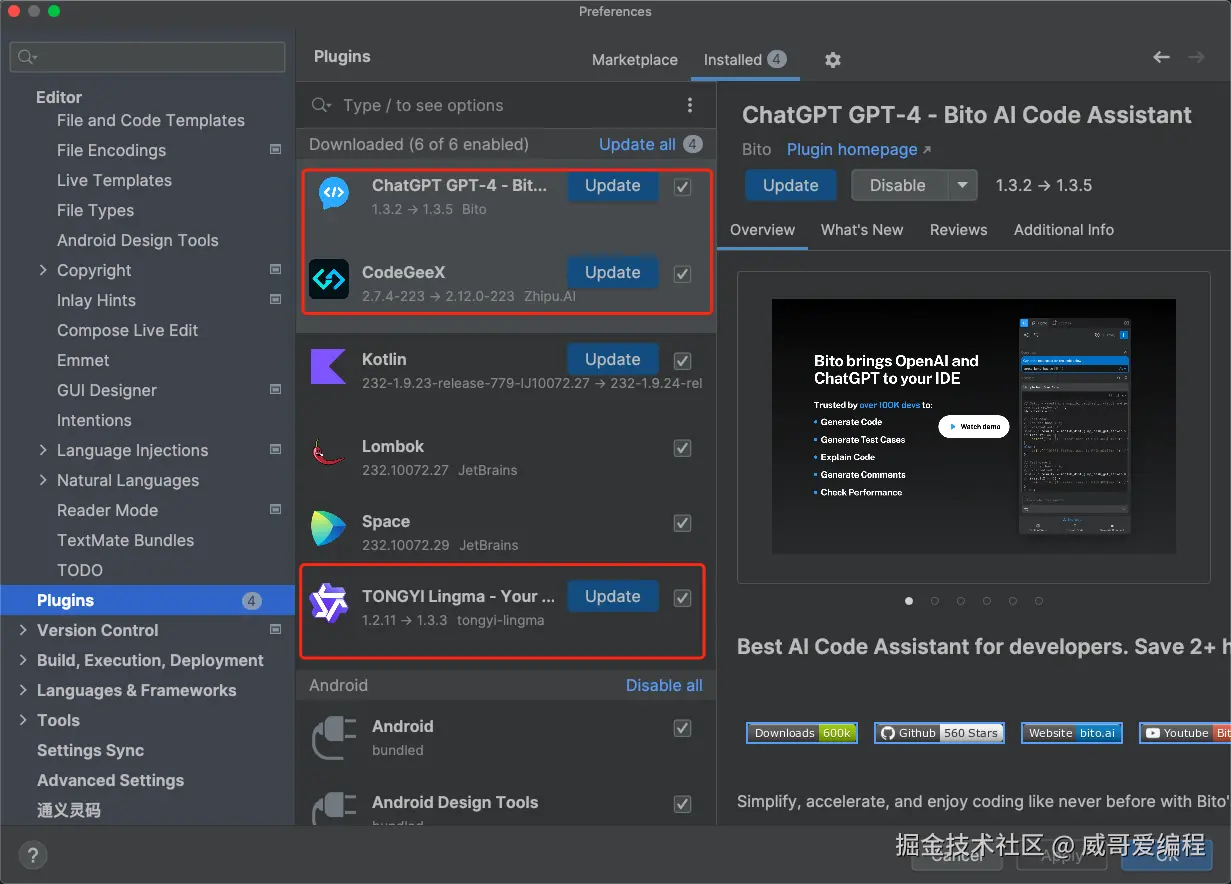Image resolution: width=1231 pixels, height=884 pixels.
Task: Expand the Tools section
Action: 23,720
